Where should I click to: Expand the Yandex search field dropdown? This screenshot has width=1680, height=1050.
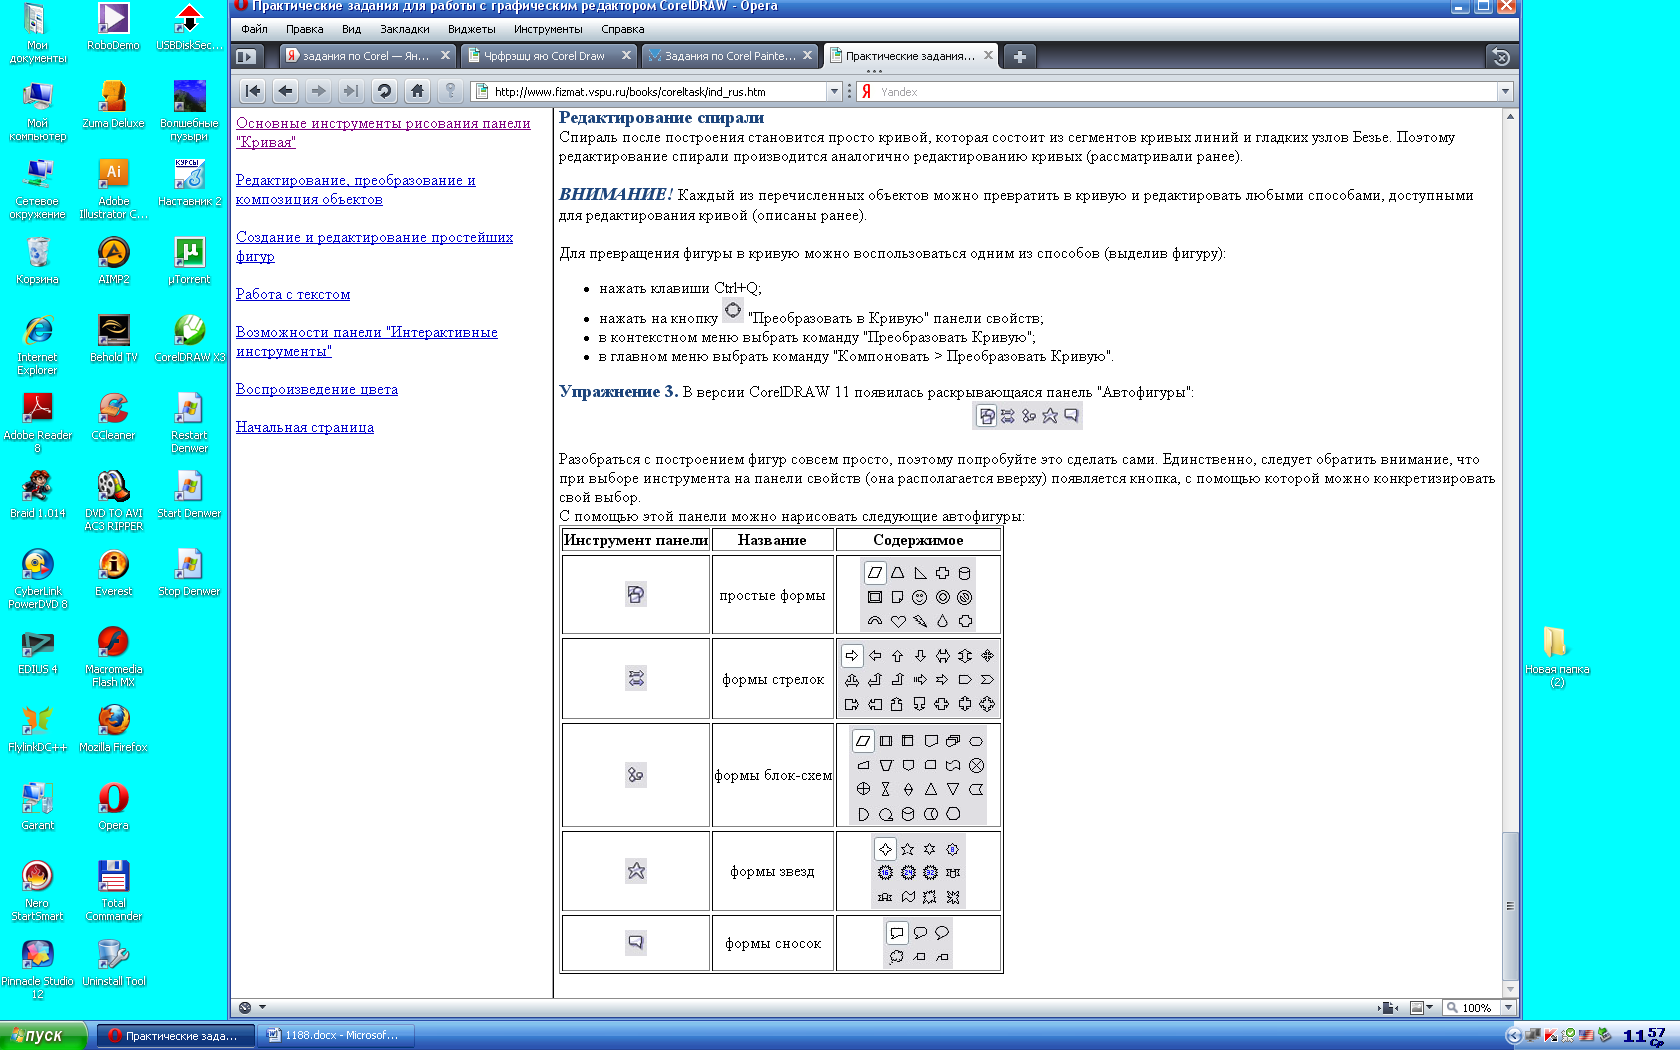click(x=1505, y=91)
